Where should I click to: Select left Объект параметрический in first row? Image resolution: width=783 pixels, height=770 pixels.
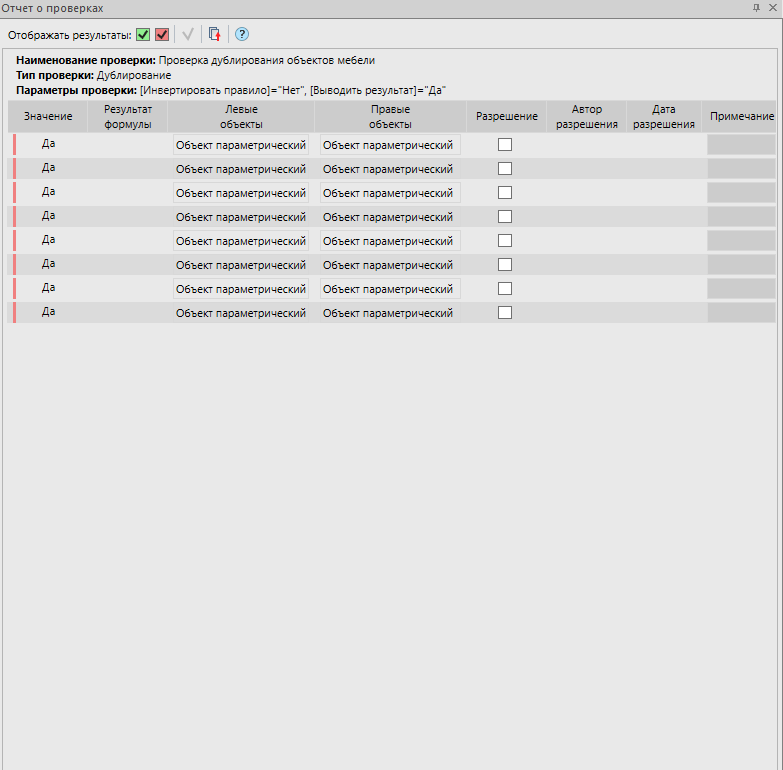241,145
